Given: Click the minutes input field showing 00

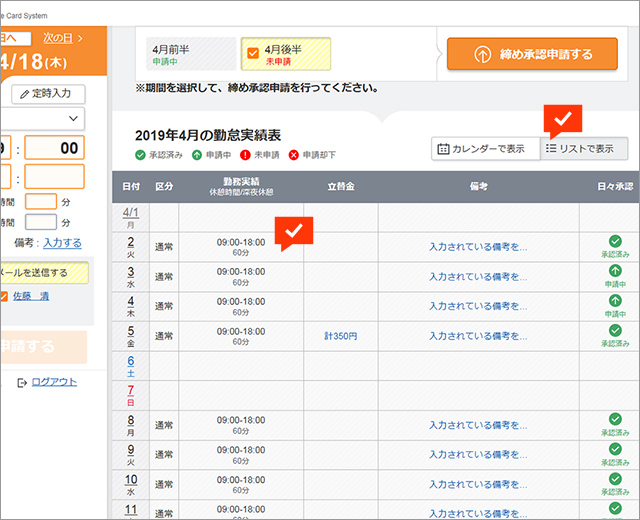Looking at the screenshot, I should pyautogui.click(x=56, y=148).
